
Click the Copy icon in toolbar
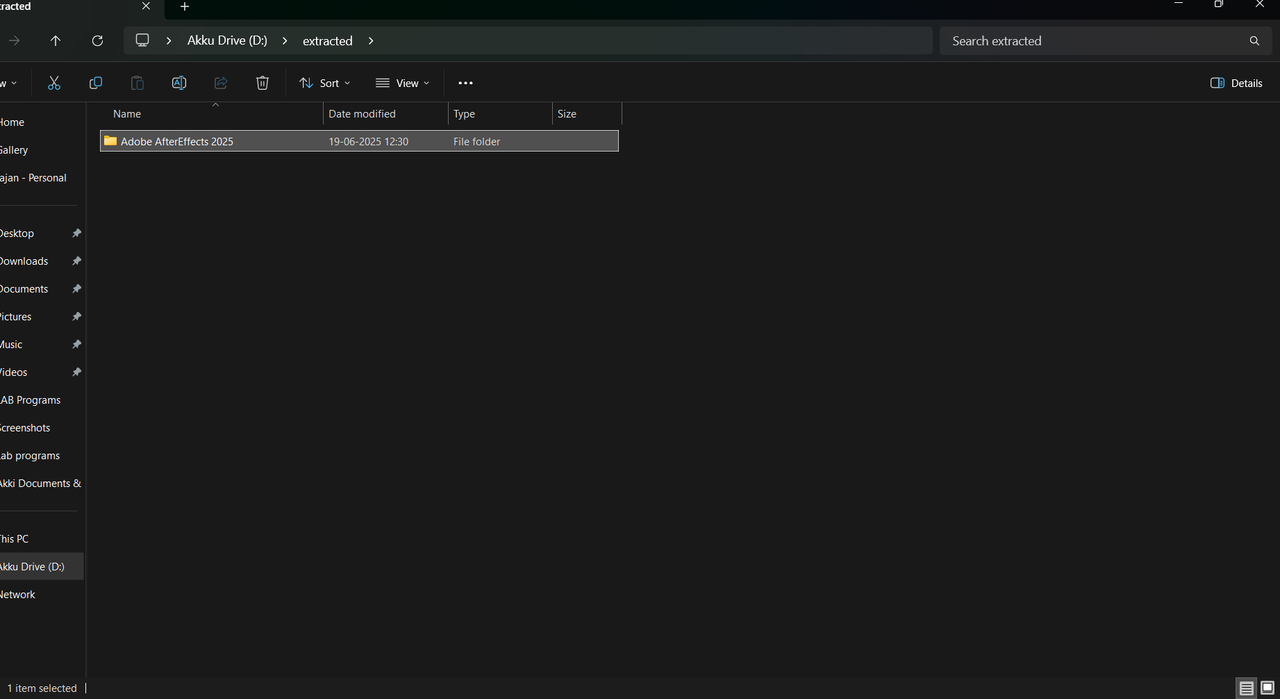pyautogui.click(x=95, y=83)
